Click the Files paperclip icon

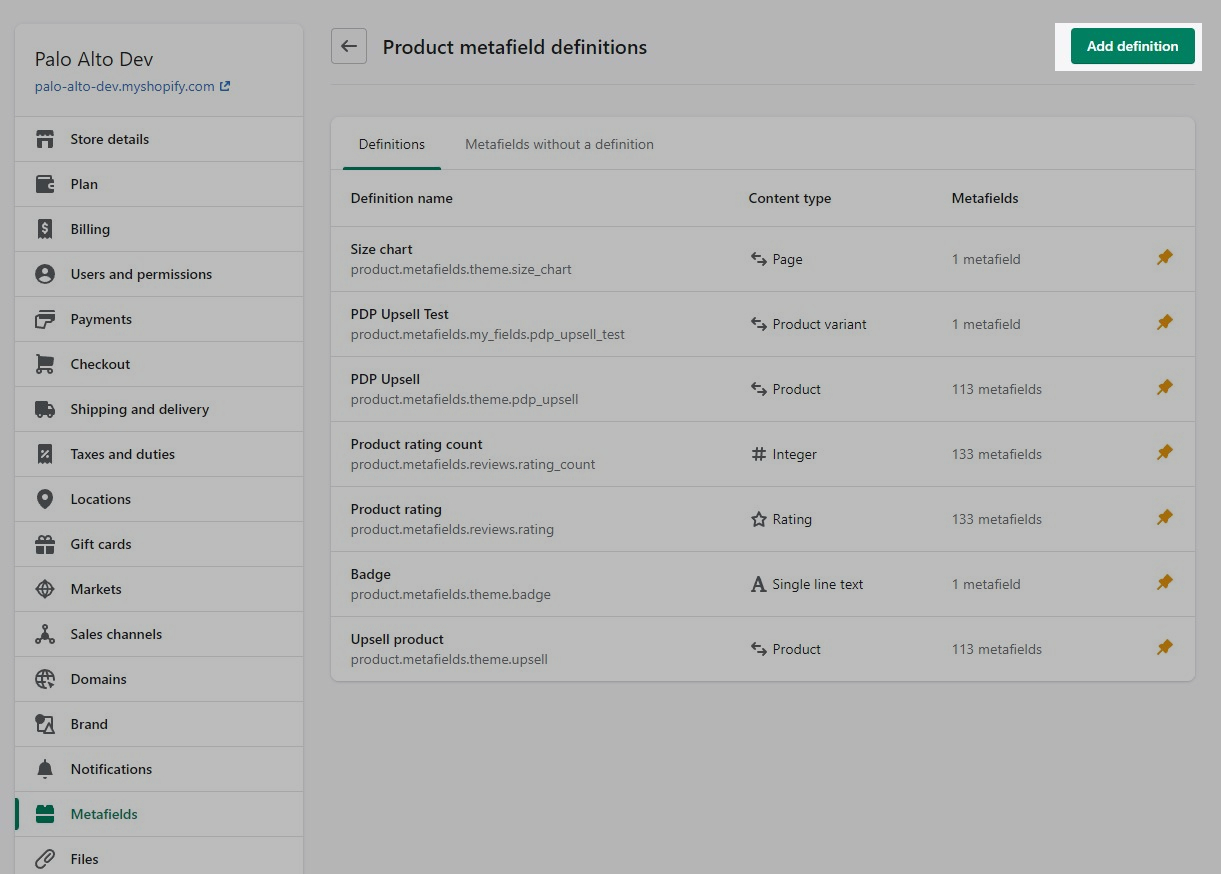pos(45,859)
